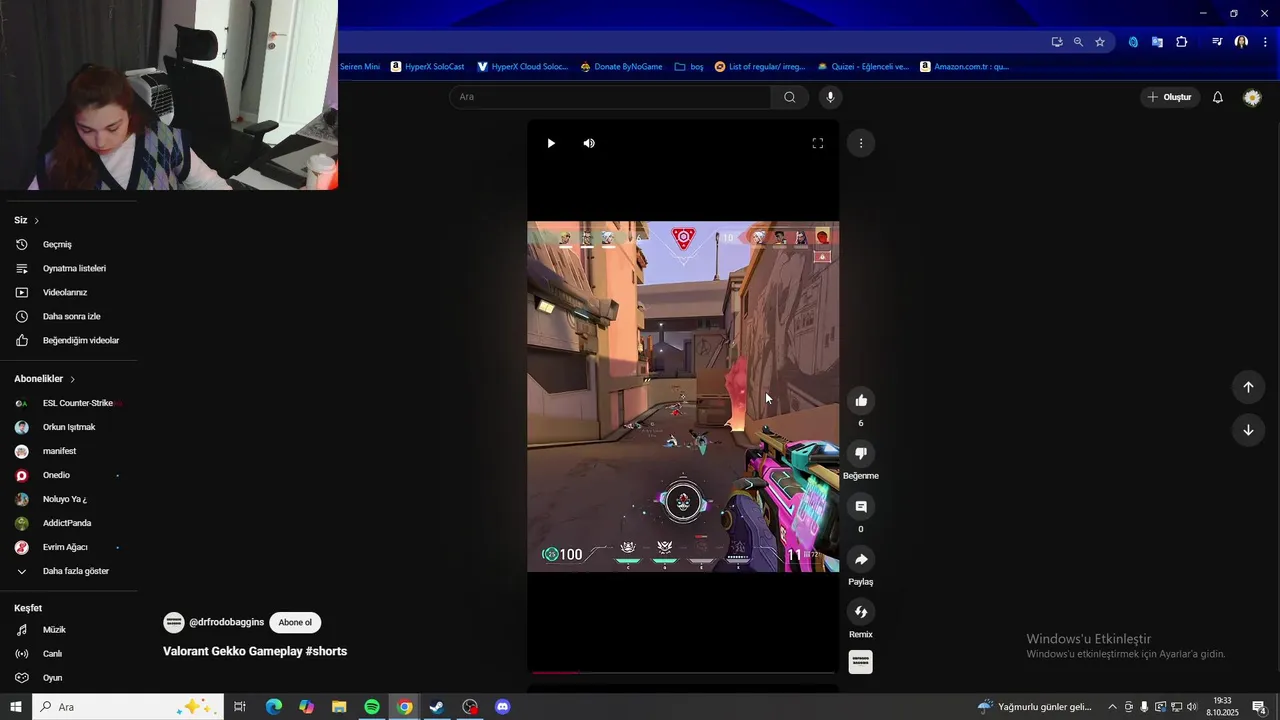This screenshot has width=1280, height=720.
Task: Open the YouTube account avatar menu
Action: tap(1252, 97)
